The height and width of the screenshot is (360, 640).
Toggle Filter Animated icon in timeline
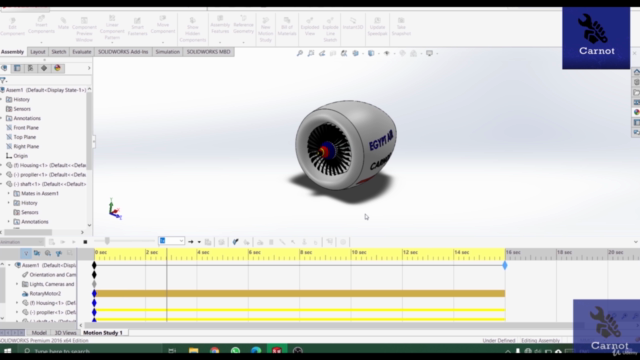pyautogui.click(x=37, y=253)
